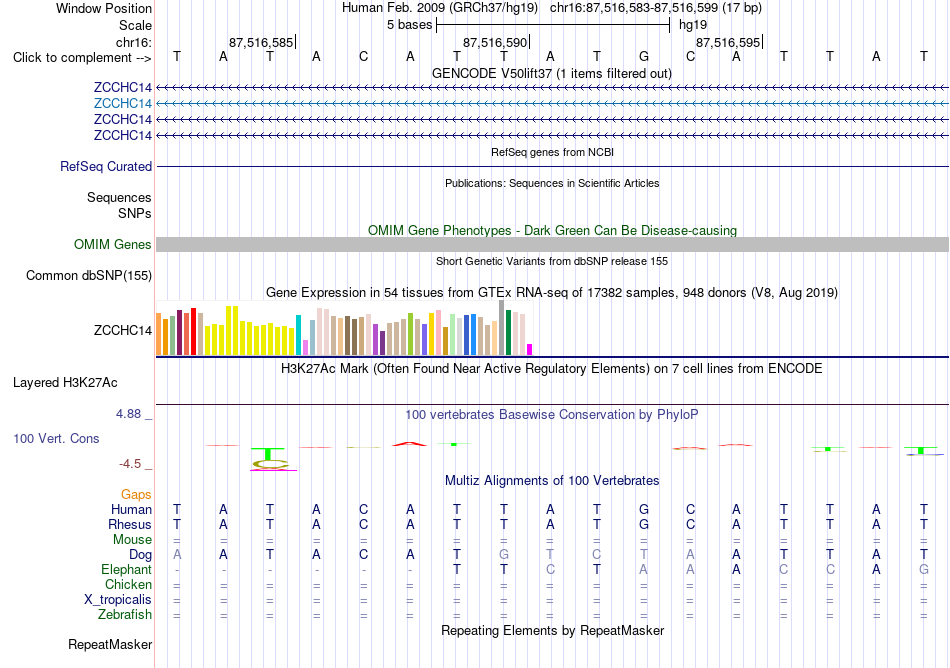Click the Human species label
Screen dimensions: 950x668
pyautogui.click(x=131, y=510)
